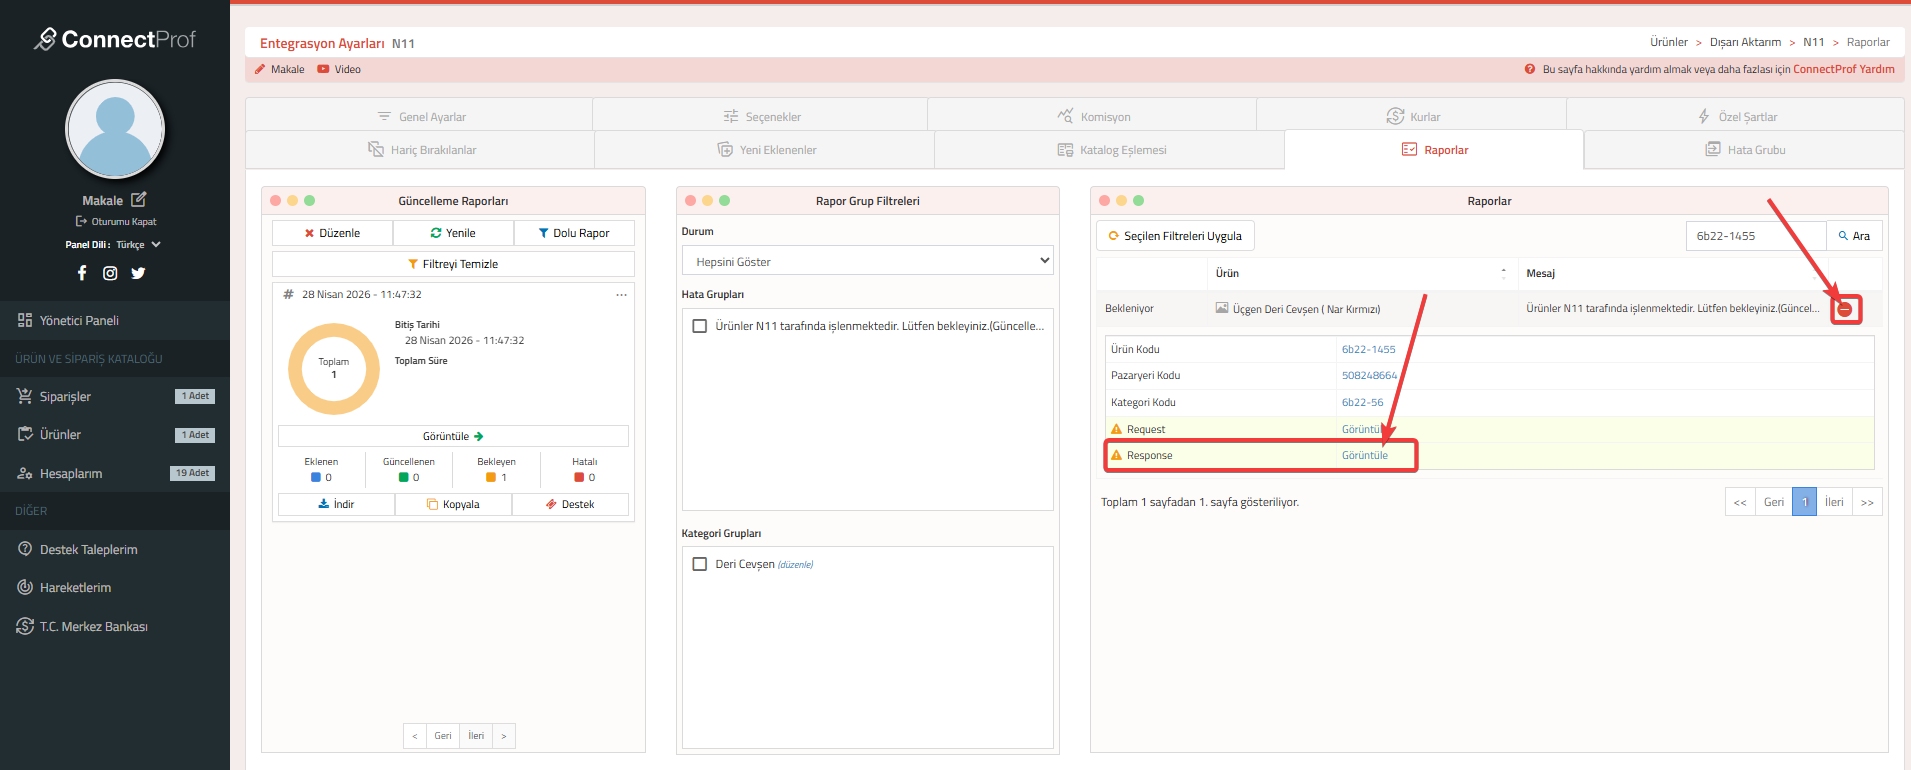This screenshot has width=1911, height=770.
Task: Click the user avatar picture
Action: pyautogui.click(x=115, y=130)
